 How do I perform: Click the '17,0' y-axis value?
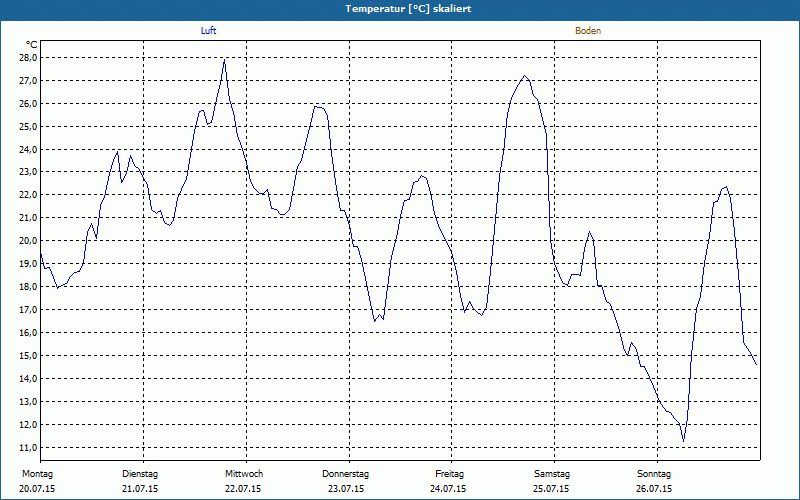point(28,310)
